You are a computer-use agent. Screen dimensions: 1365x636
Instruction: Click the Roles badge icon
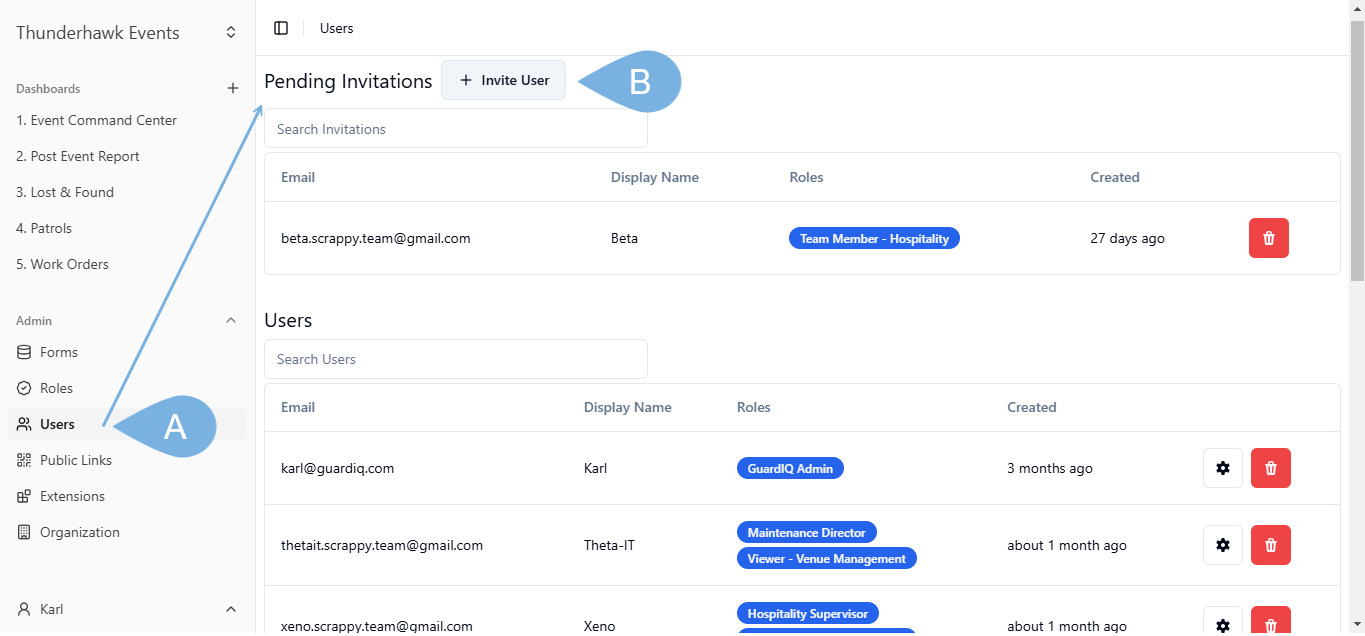click(24, 388)
